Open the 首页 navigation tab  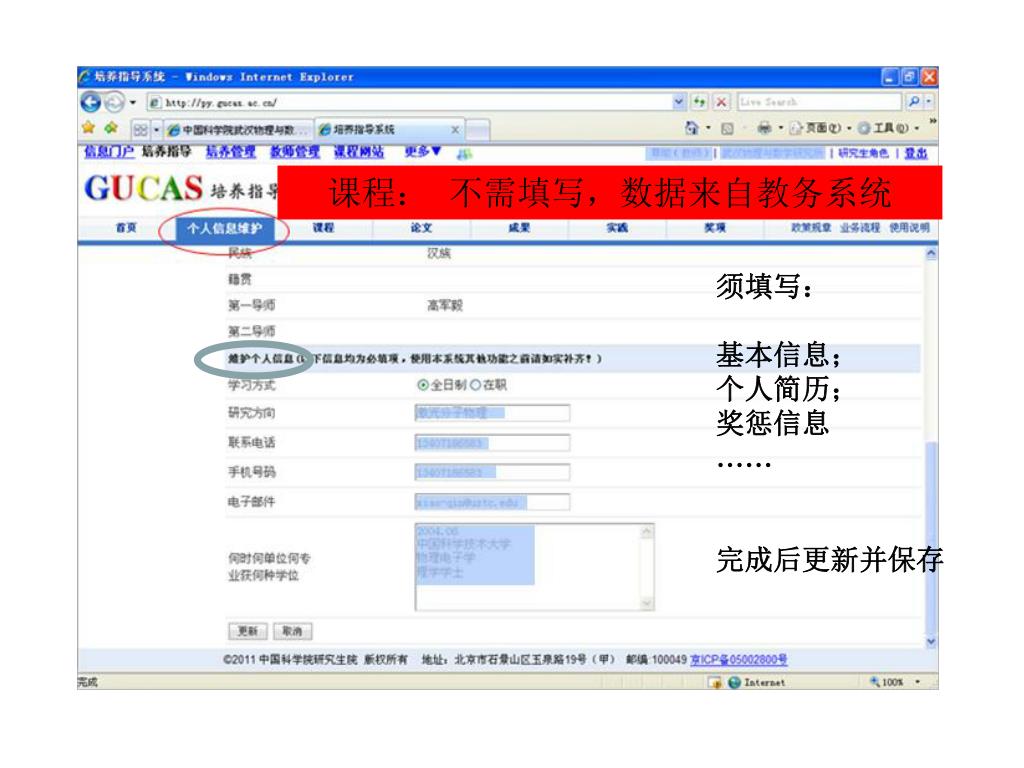(x=127, y=228)
